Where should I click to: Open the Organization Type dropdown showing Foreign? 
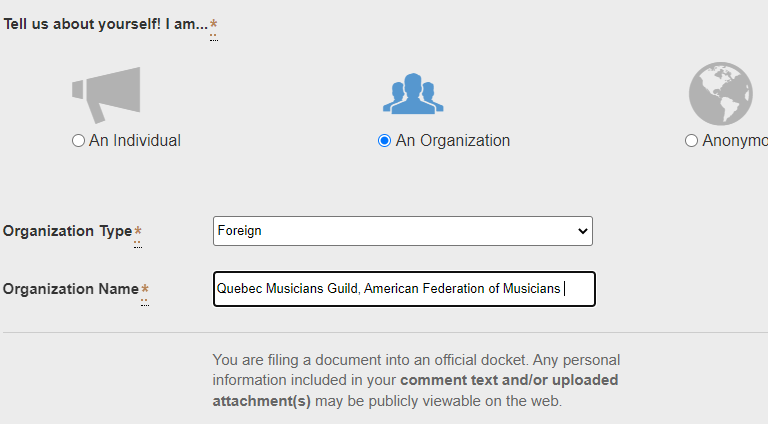click(x=403, y=231)
